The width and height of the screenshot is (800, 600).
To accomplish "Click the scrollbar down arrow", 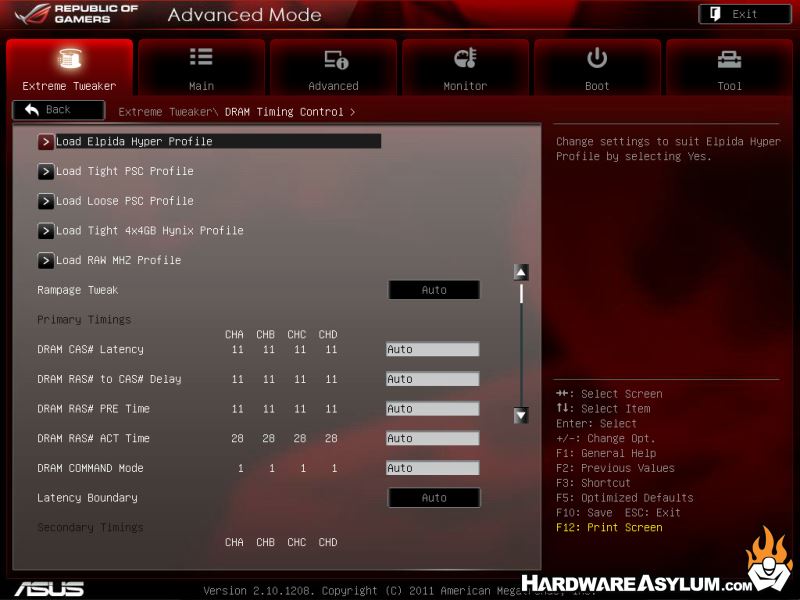I will 520,415.
